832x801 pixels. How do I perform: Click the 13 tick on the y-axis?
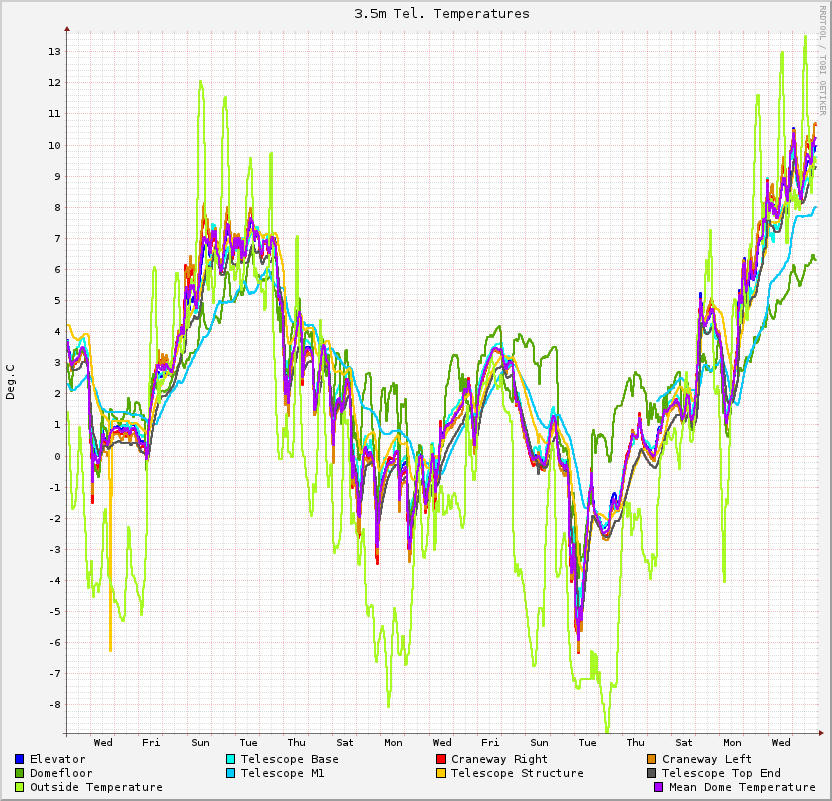(x=55, y=52)
